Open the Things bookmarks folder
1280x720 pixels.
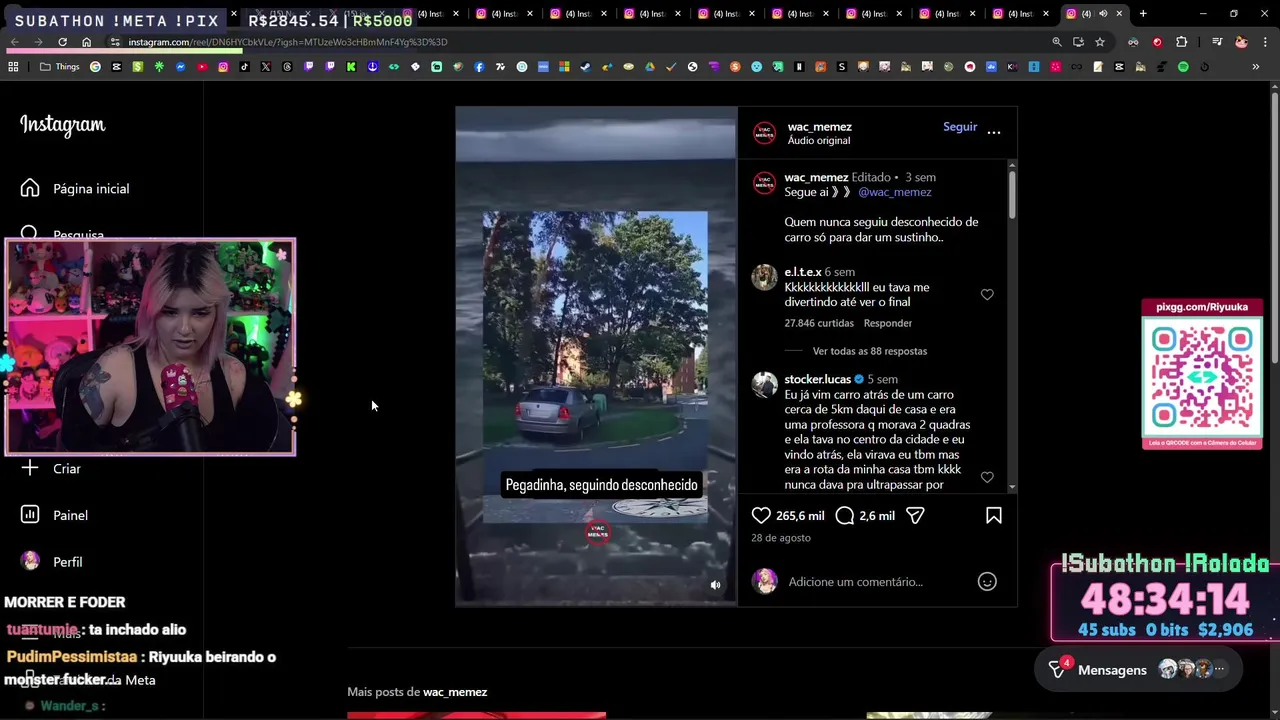(59, 67)
